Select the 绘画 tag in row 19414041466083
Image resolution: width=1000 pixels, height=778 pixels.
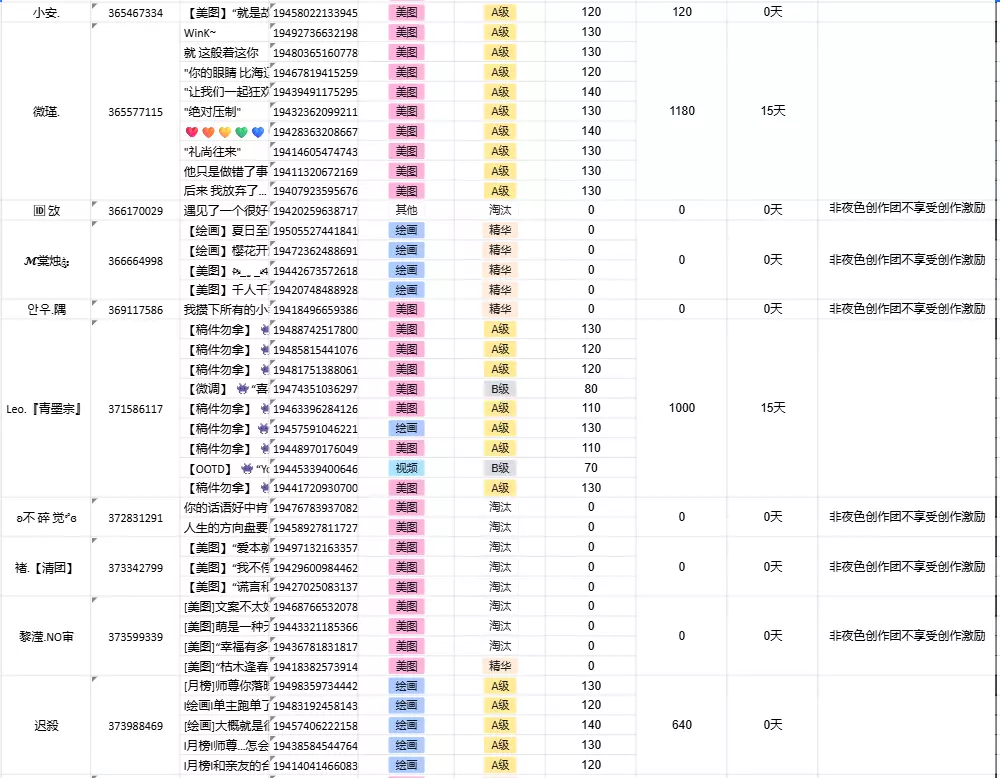pyautogui.click(x=406, y=765)
